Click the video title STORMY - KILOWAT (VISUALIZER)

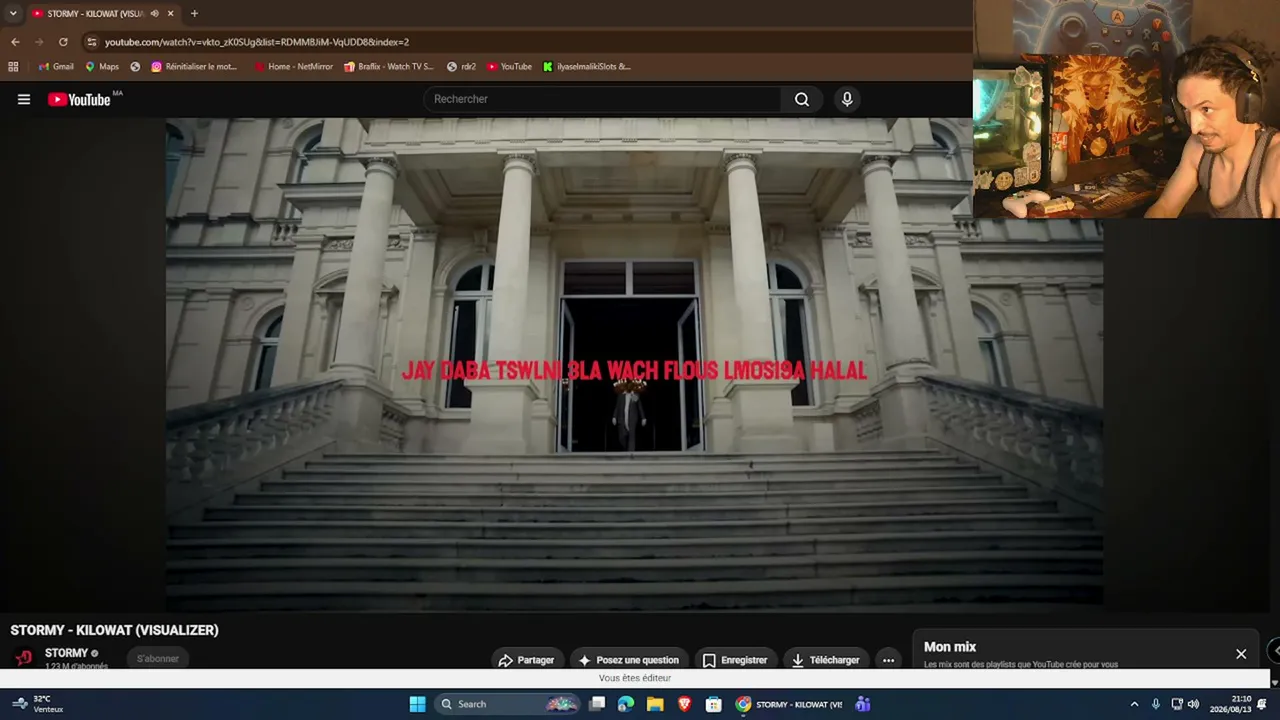114,630
